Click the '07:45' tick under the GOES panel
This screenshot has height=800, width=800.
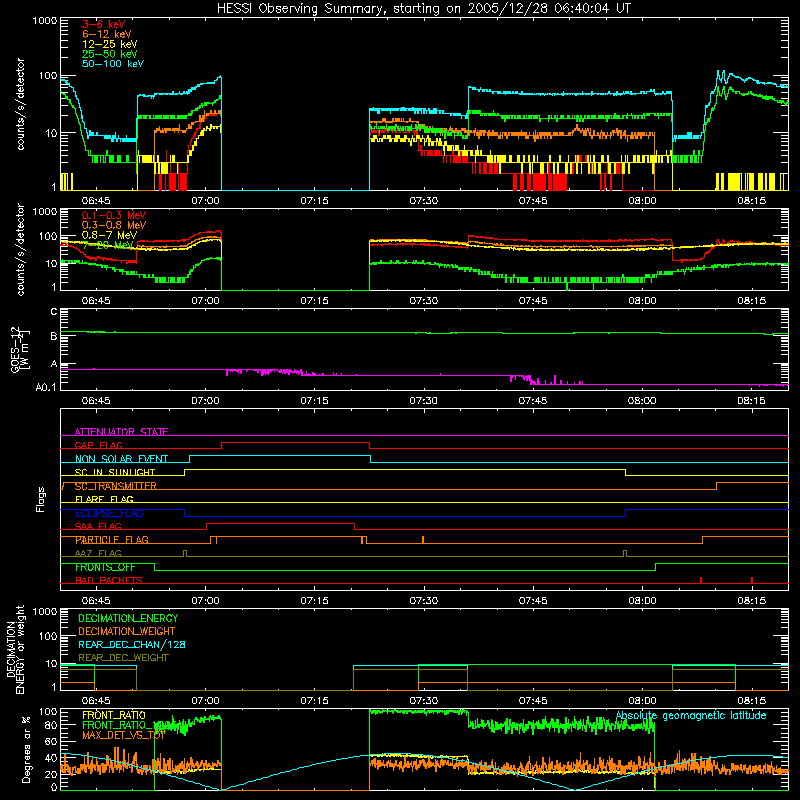(533, 401)
